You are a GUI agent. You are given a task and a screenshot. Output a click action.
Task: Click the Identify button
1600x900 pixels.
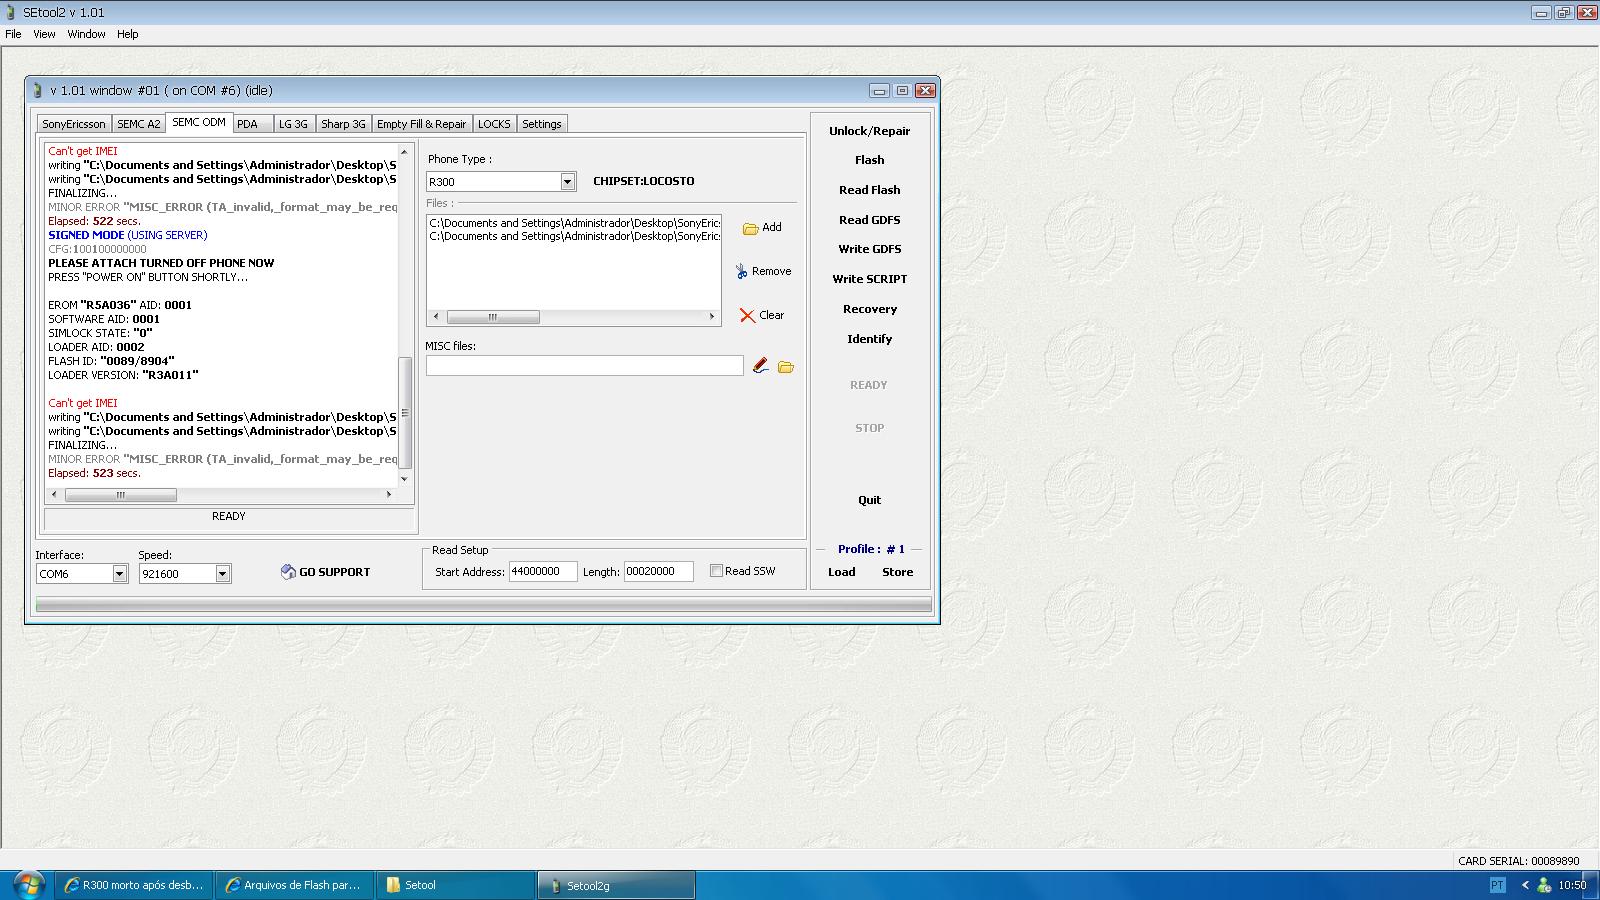tap(870, 339)
